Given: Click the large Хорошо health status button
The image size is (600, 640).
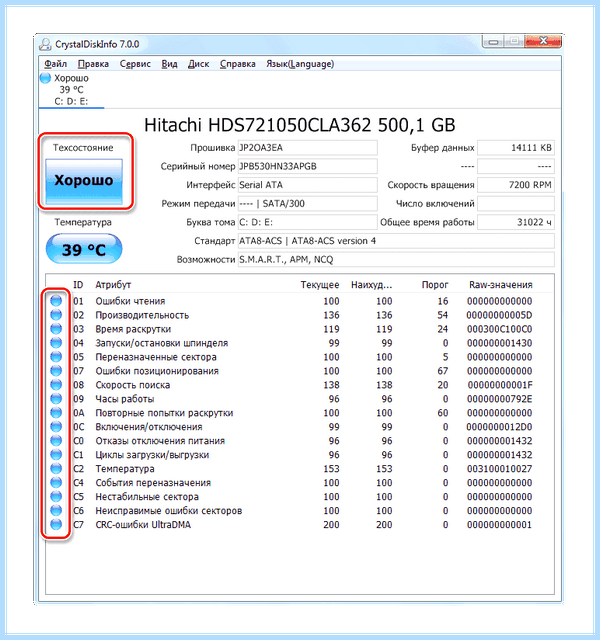Looking at the screenshot, I should 84,181.
